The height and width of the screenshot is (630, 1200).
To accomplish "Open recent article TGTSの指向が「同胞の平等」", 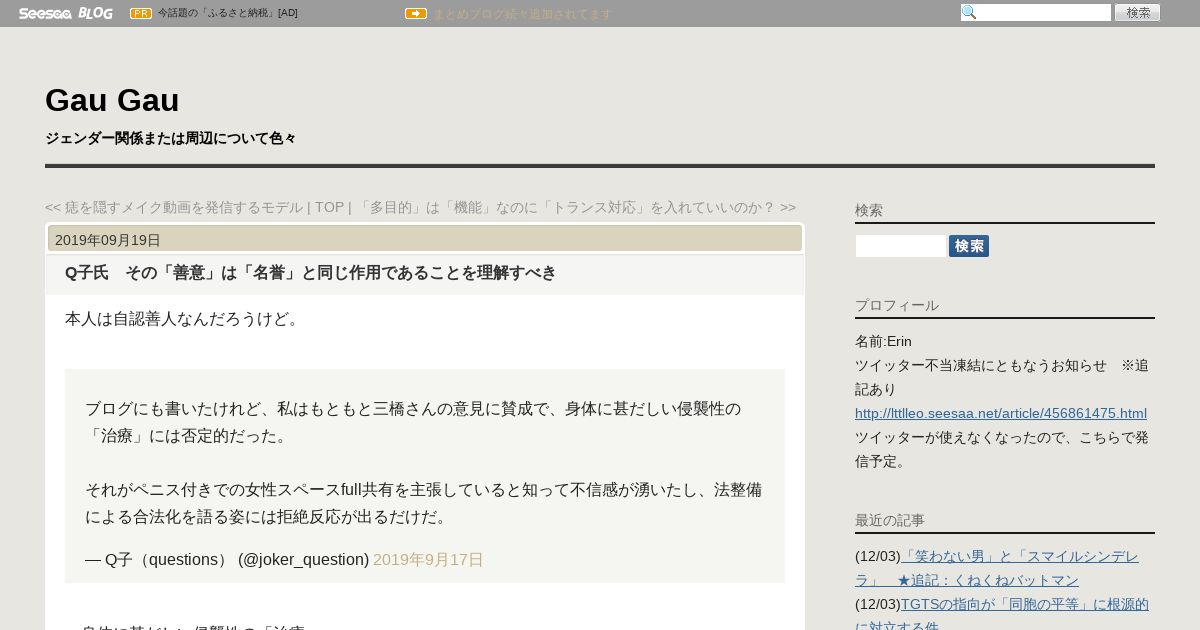I will (x=1002, y=615).
